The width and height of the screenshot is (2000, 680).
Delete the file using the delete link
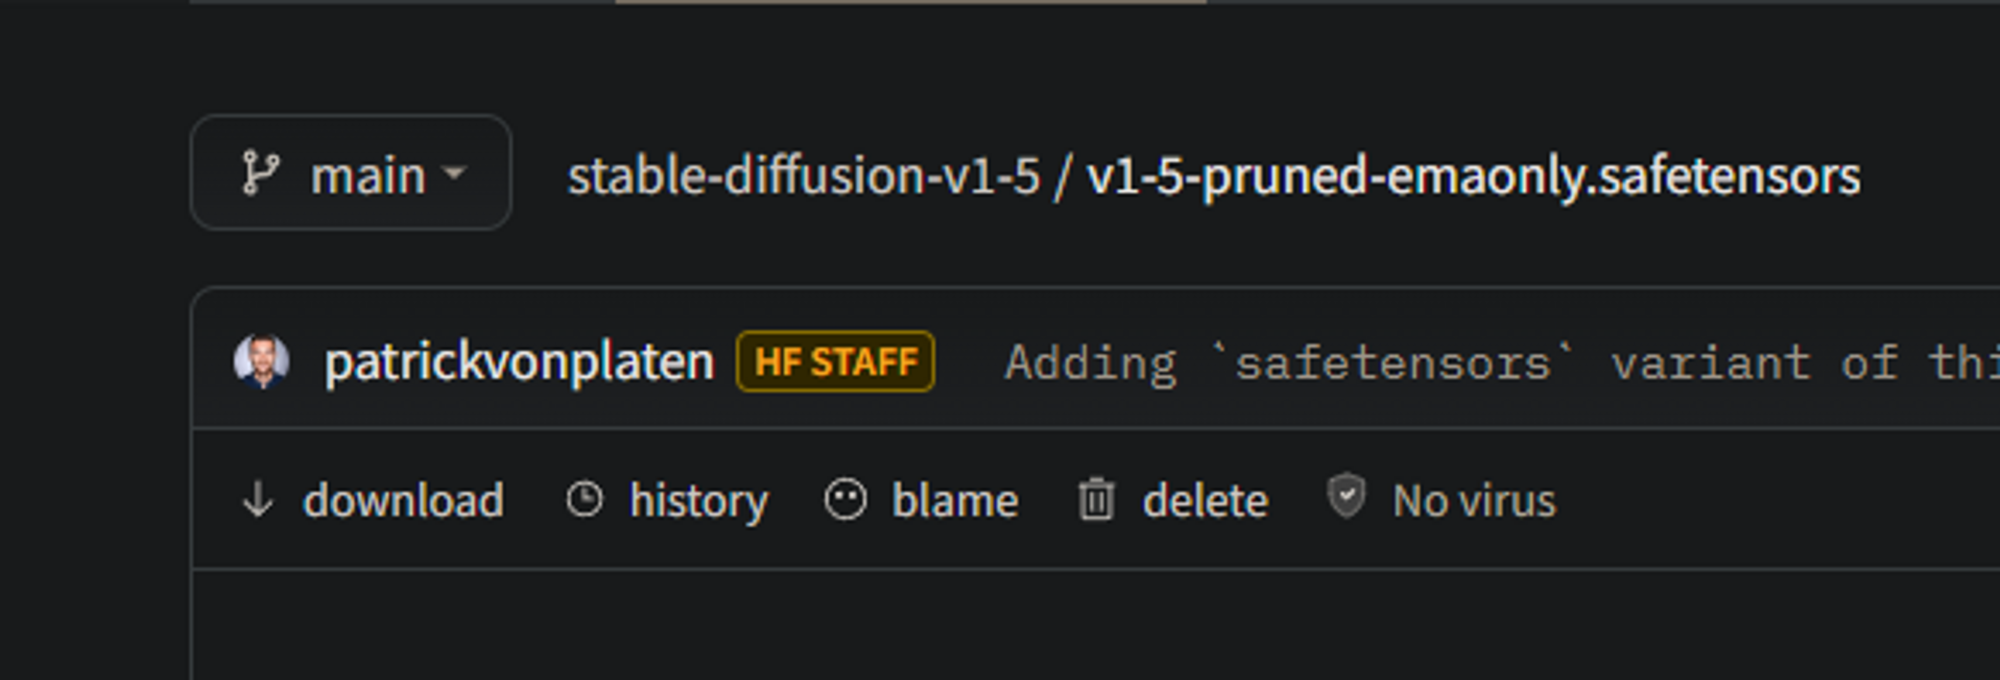point(1205,500)
